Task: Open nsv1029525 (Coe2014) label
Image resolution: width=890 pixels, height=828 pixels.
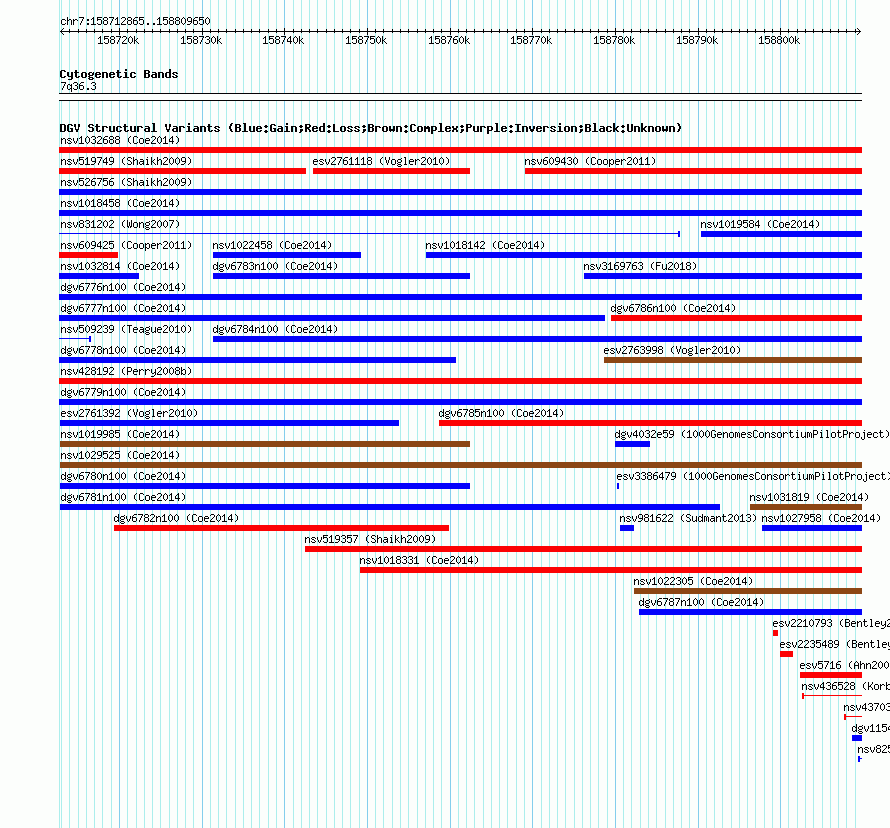Action: tap(120, 455)
